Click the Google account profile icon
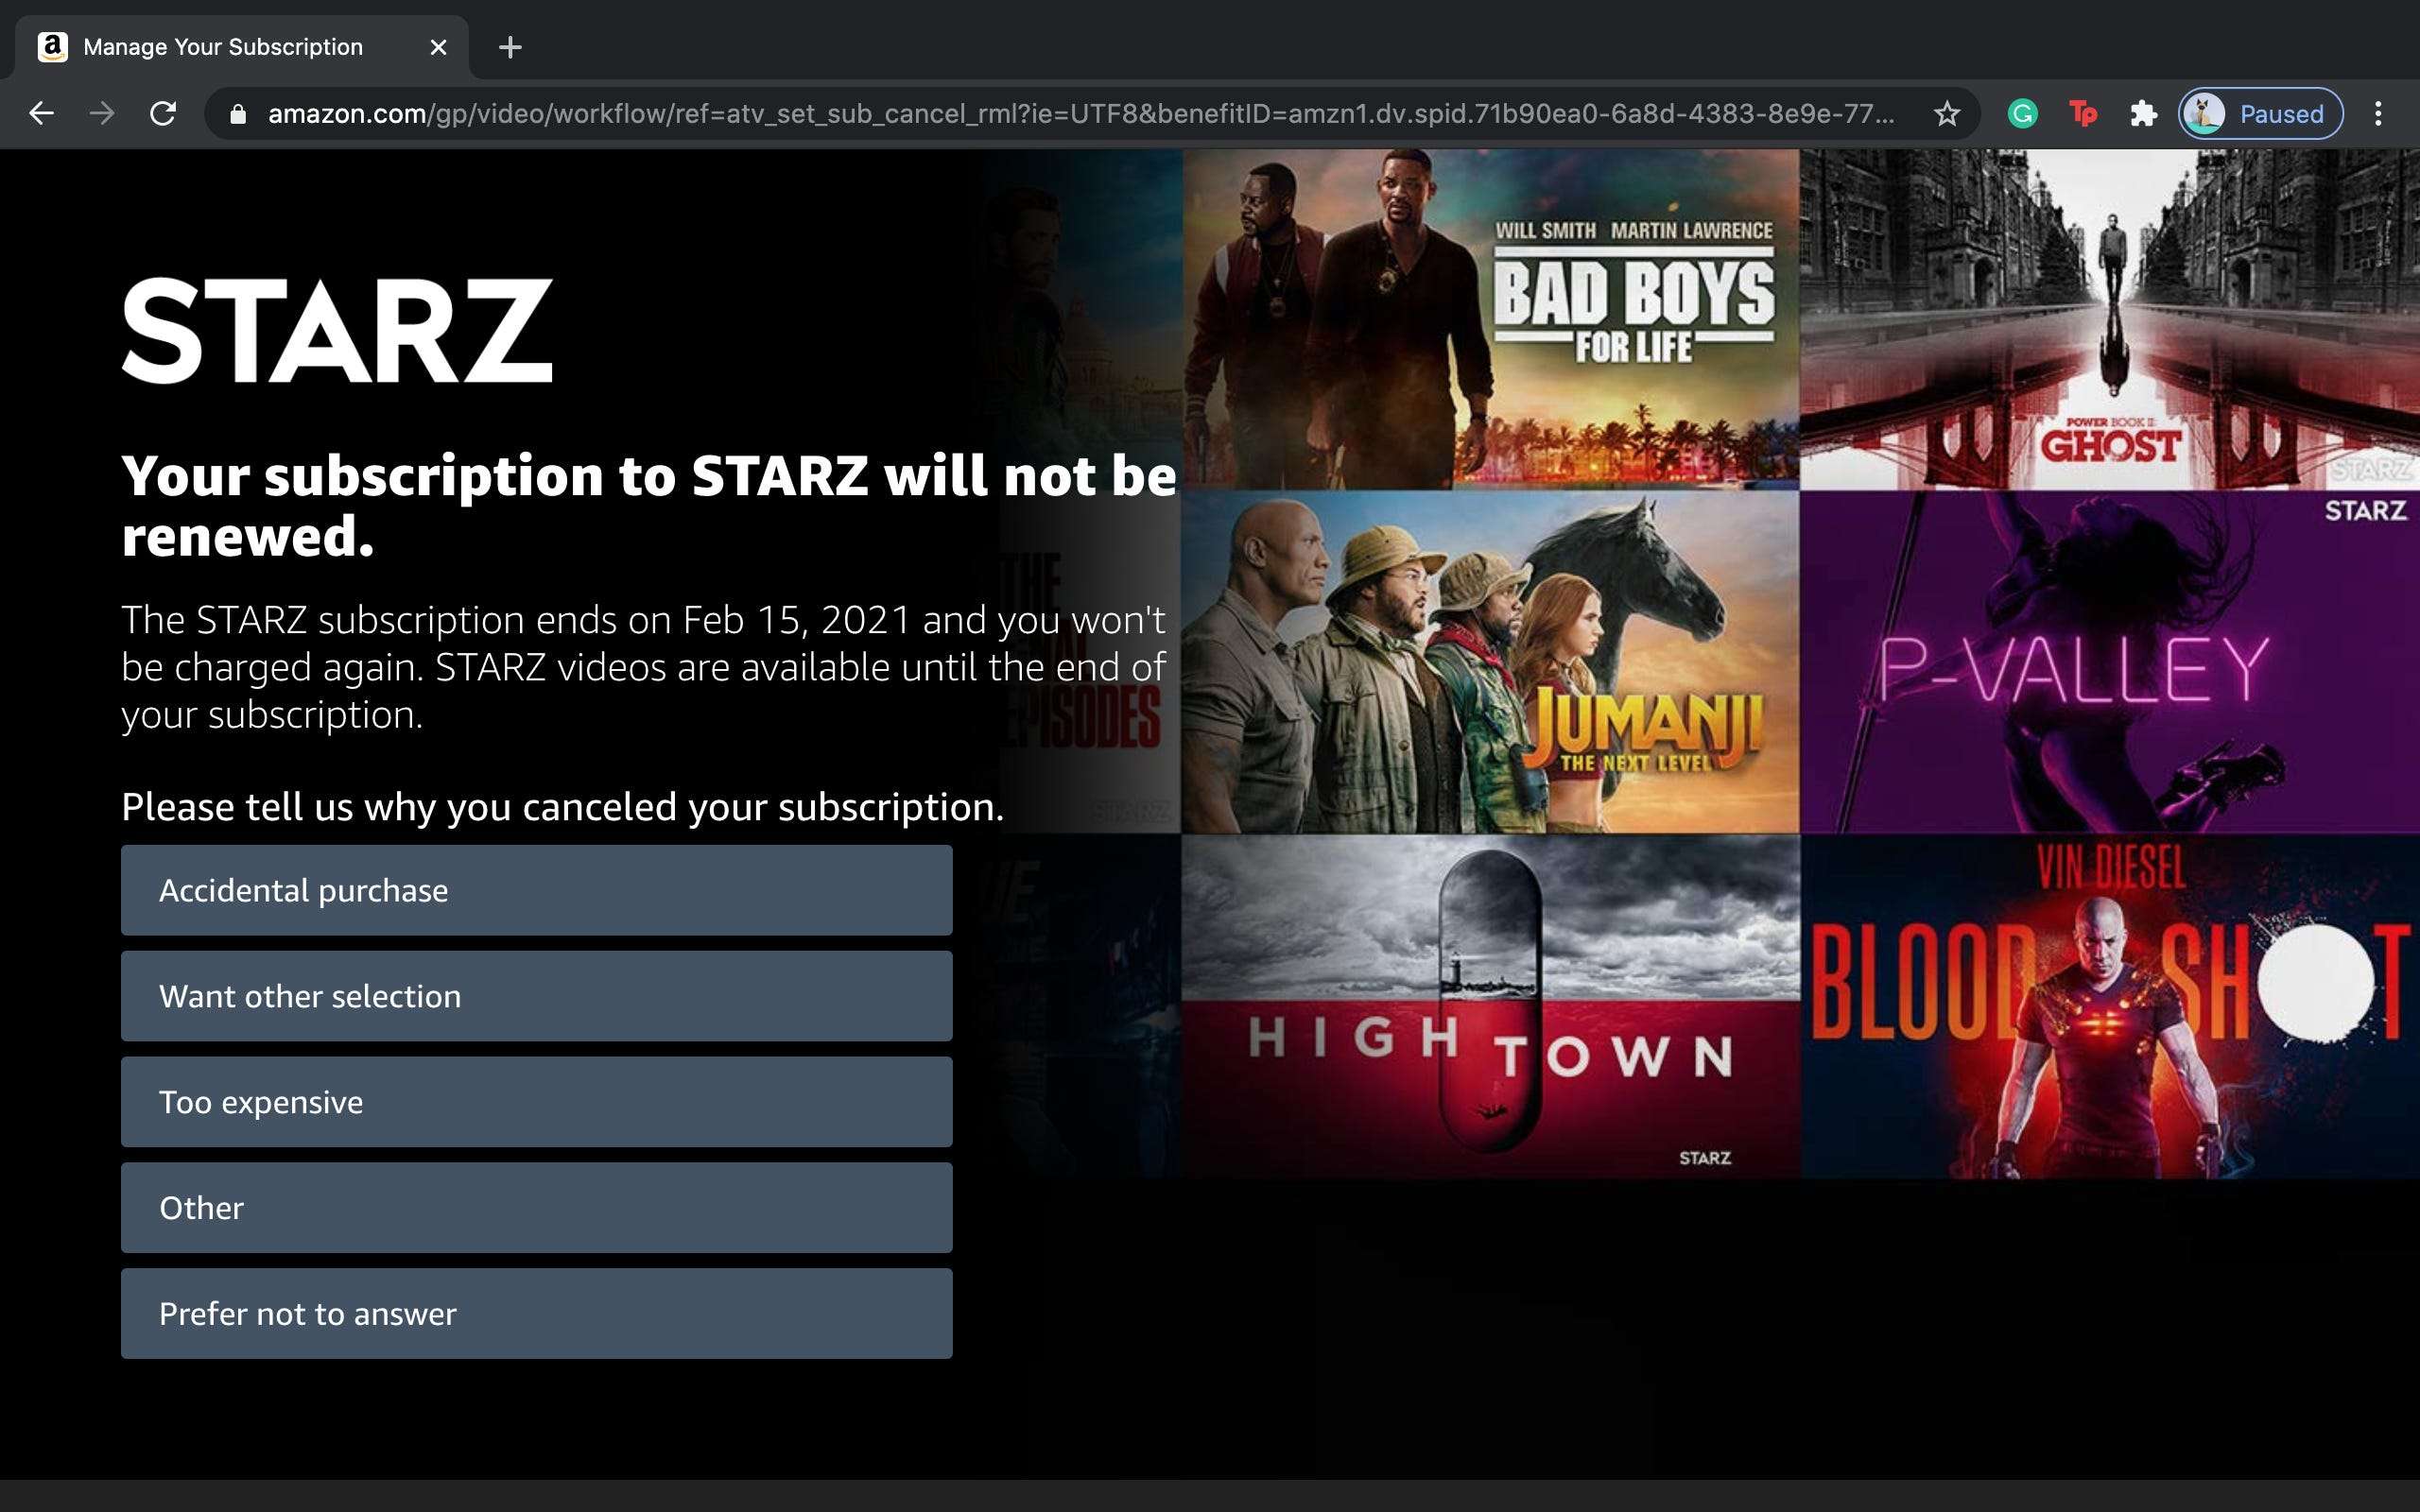2420x1512 pixels. (2204, 113)
